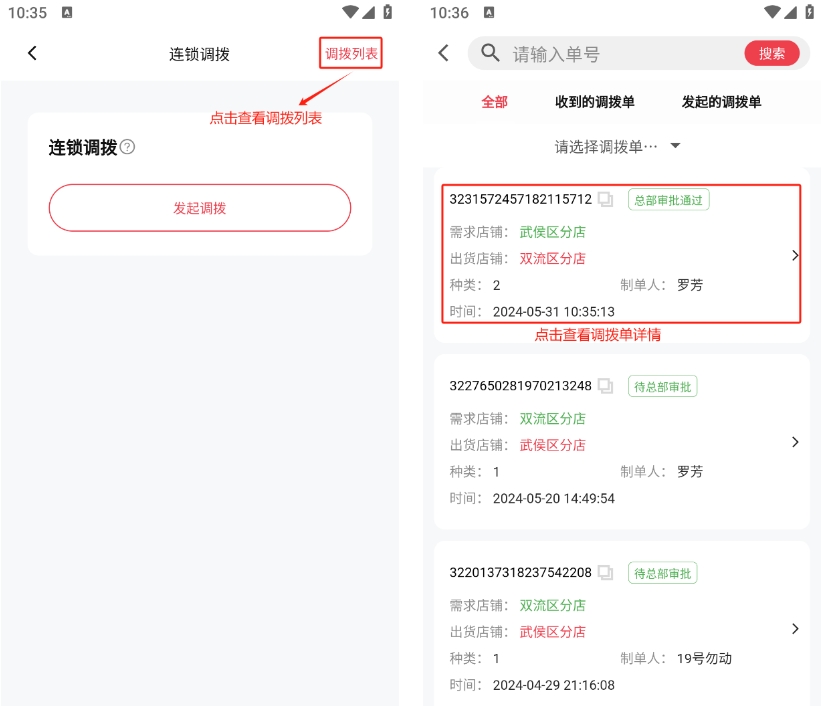Image resolution: width=821 pixels, height=706 pixels.
Task: Tap help question mark next to 连锁调拨
Action: tap(127, 148)
